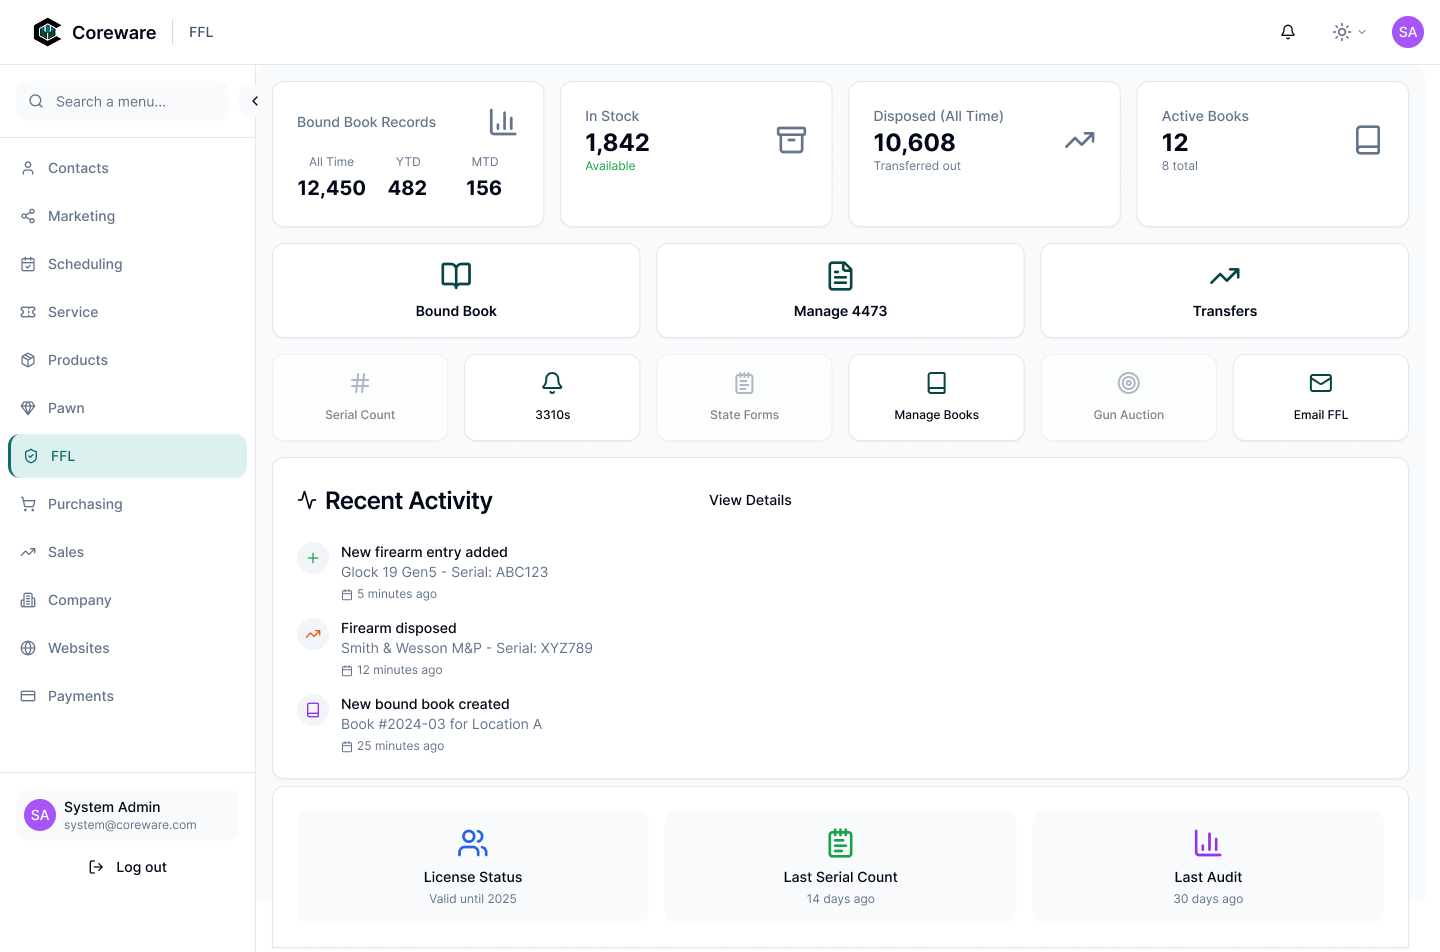Open the Gun Auction target tile
Screen dimensions: 1440x952
tap(1128, 397)
